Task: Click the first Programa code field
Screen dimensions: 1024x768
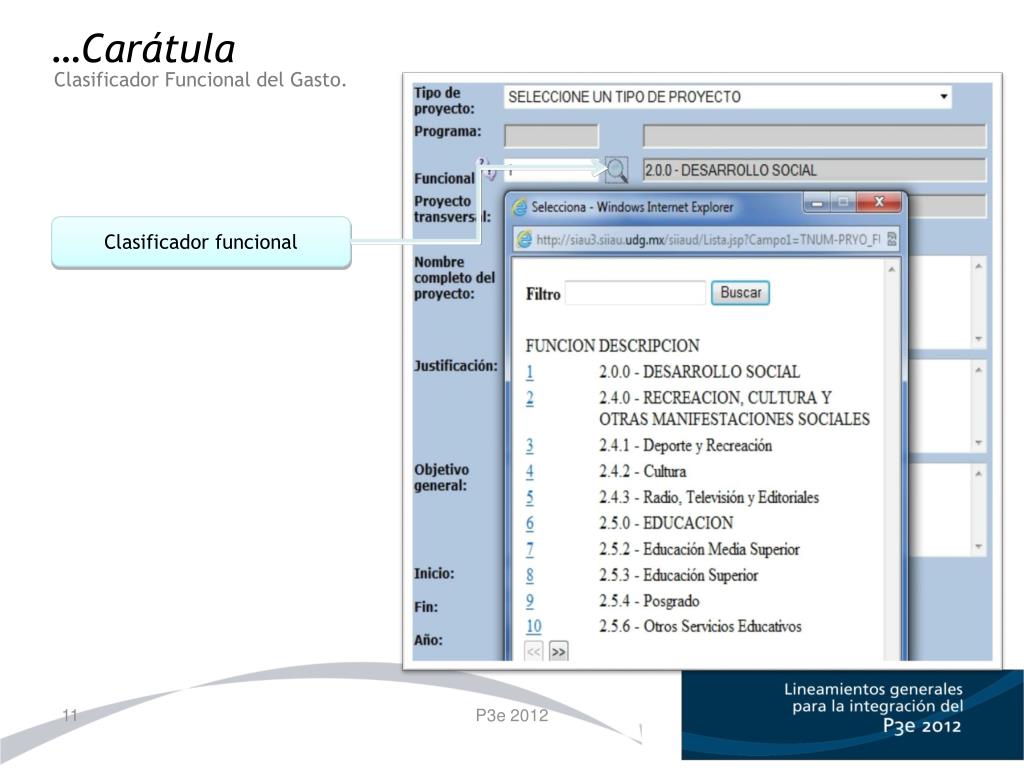Action: [551, 136]
